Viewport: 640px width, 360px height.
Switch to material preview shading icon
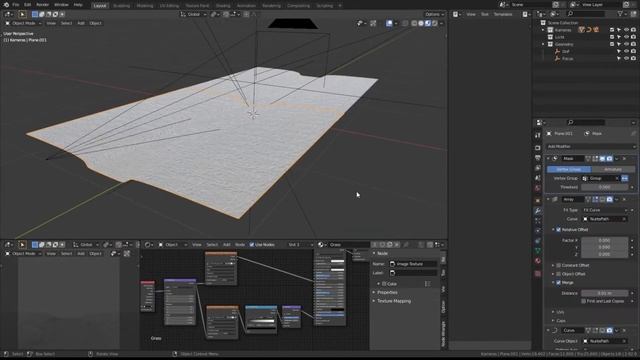[428, 23]
